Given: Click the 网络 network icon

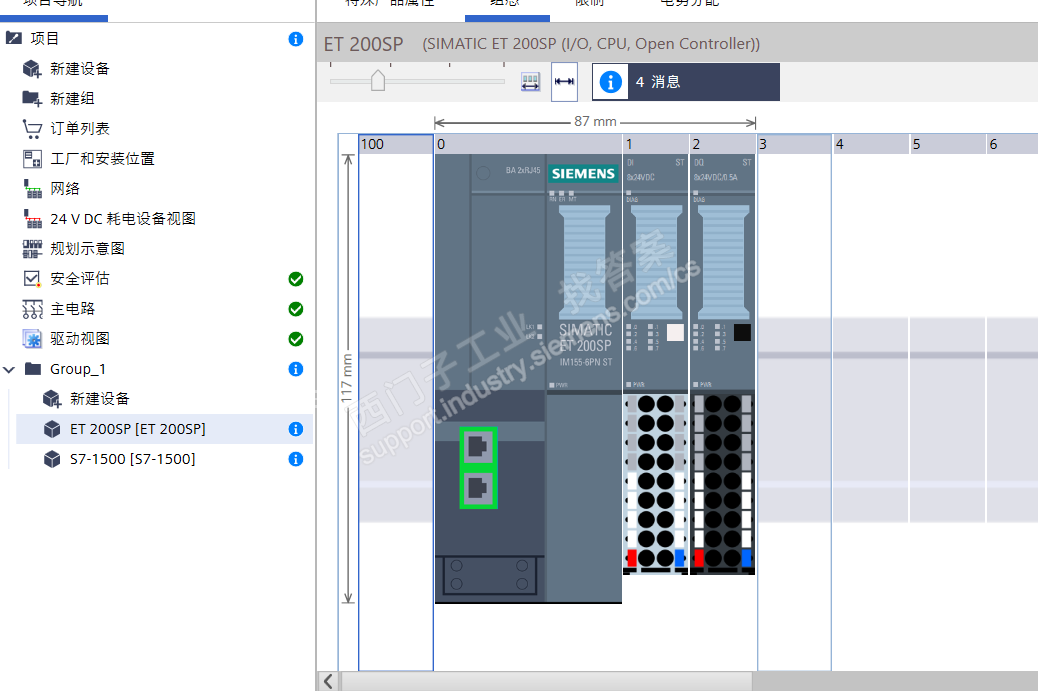Looking at the screenshot, I should [x=32, y=189].
